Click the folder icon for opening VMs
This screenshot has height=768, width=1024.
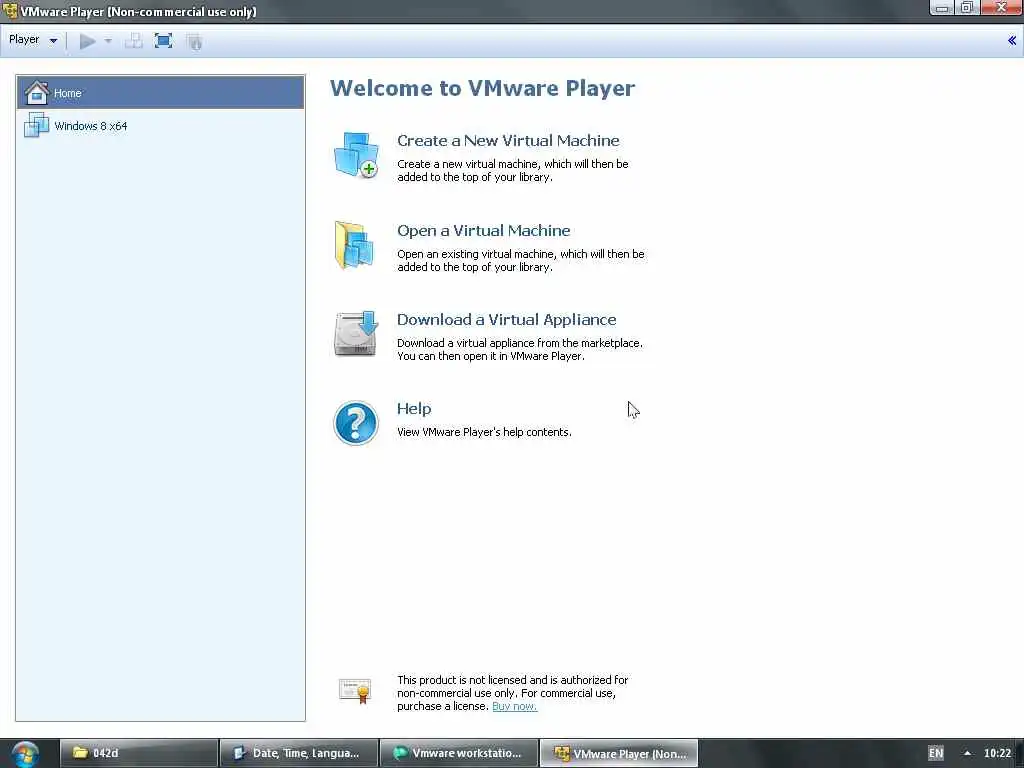point(355,245)
